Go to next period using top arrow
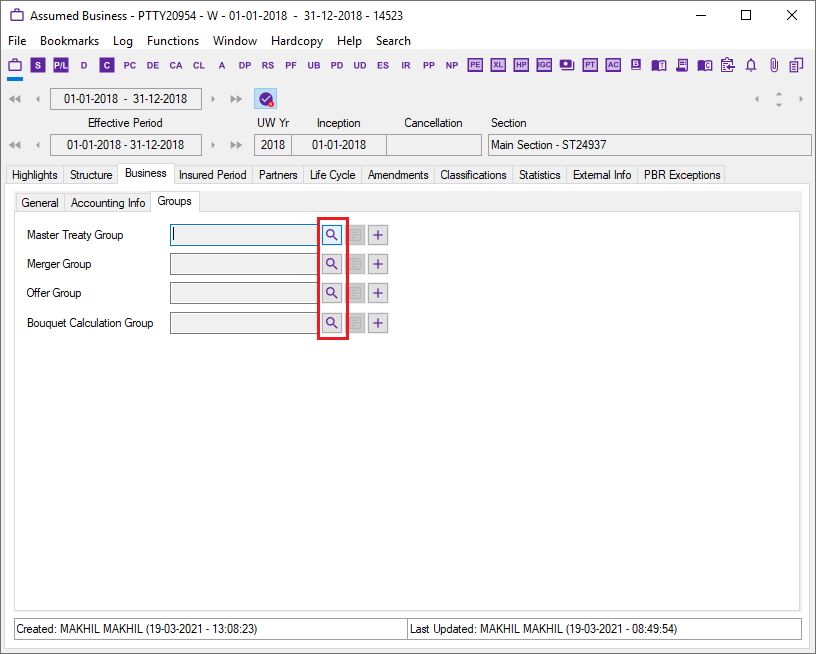The height and width of the screenshot is (654, 816). click(213, 99)
